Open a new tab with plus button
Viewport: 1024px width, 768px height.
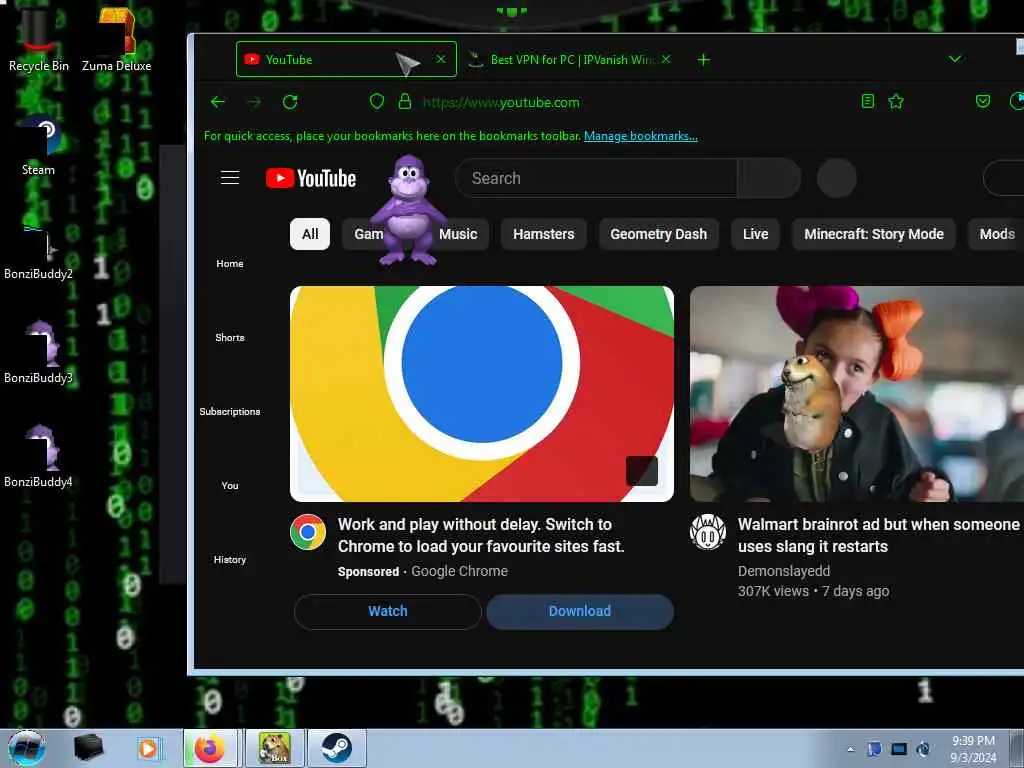703,60
